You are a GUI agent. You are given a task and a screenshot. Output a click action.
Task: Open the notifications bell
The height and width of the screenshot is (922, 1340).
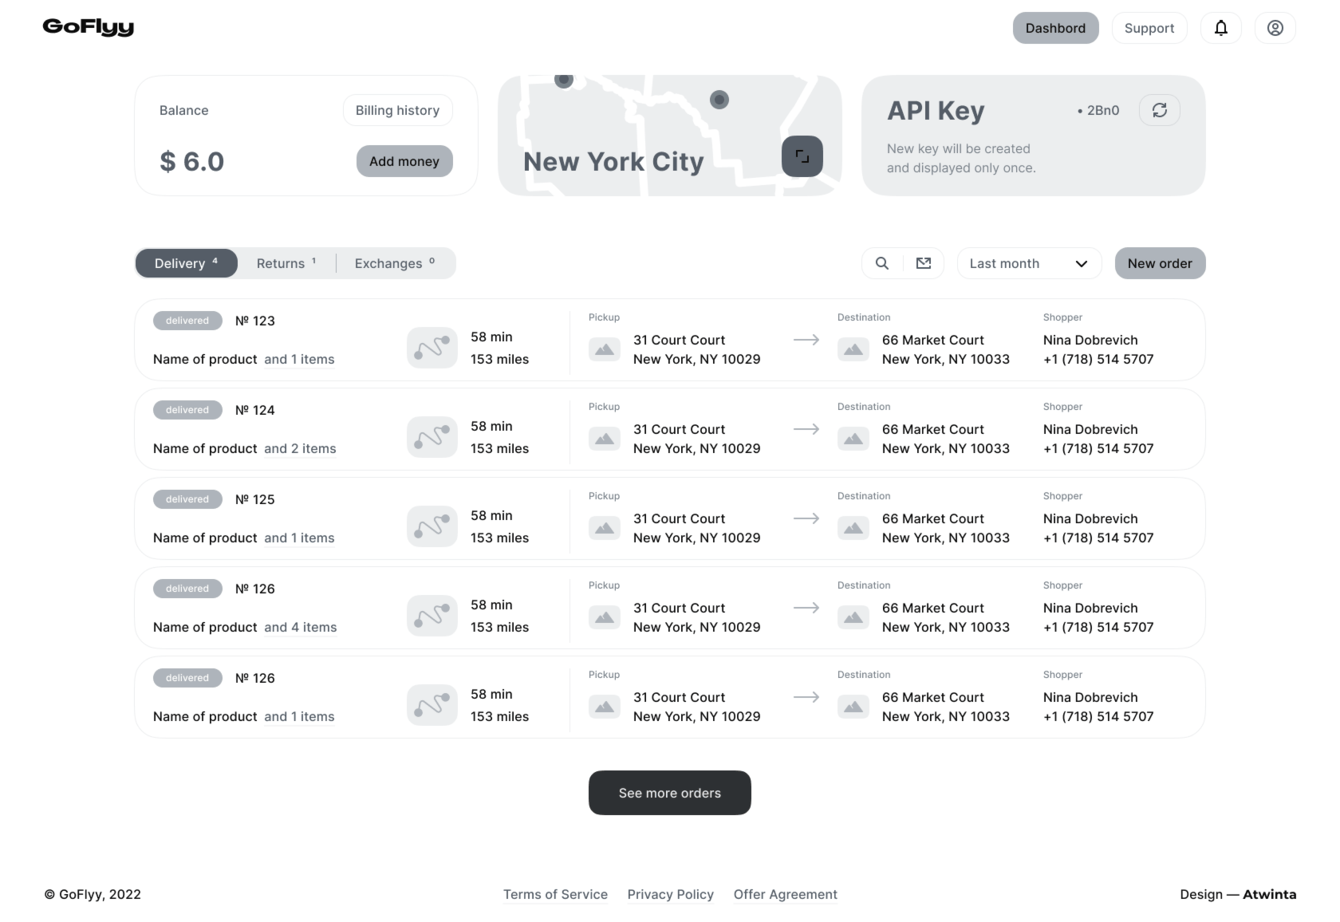1221,28
